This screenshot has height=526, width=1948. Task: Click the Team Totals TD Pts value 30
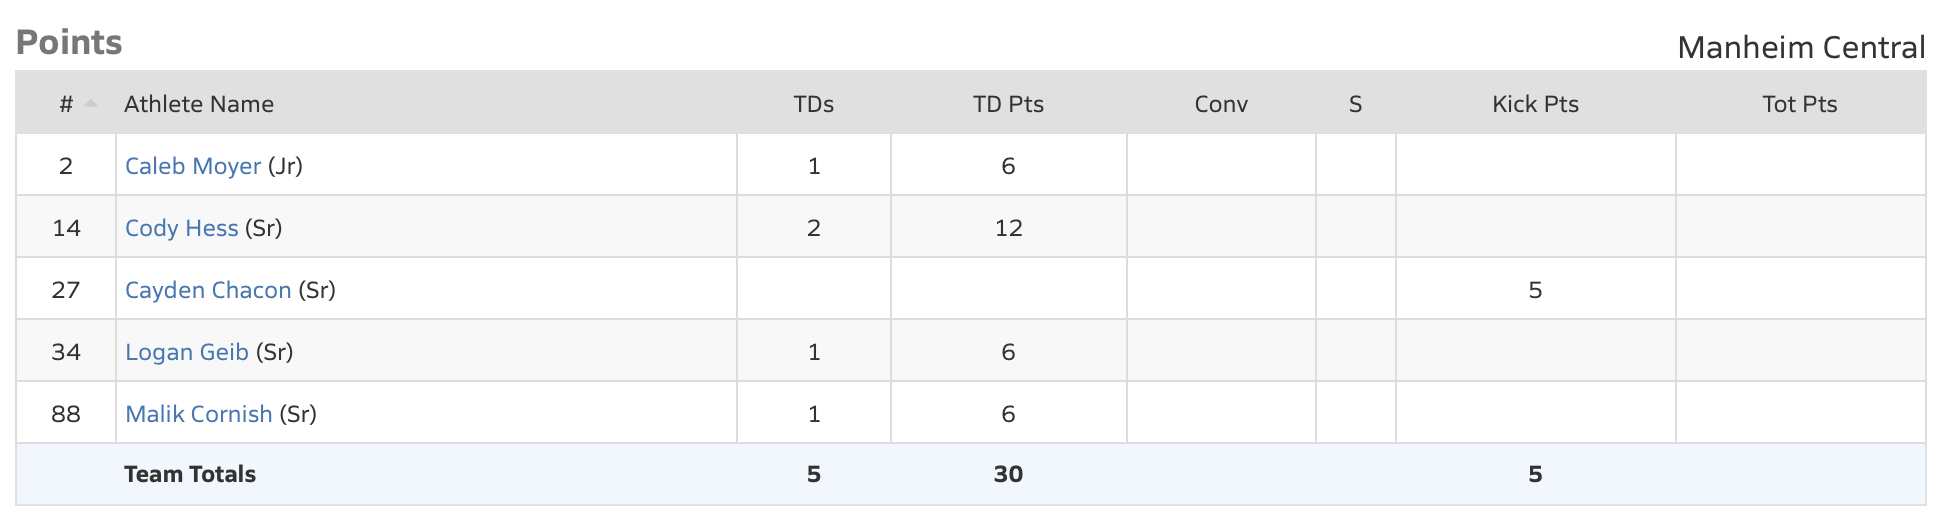[x=1008, y=474]
